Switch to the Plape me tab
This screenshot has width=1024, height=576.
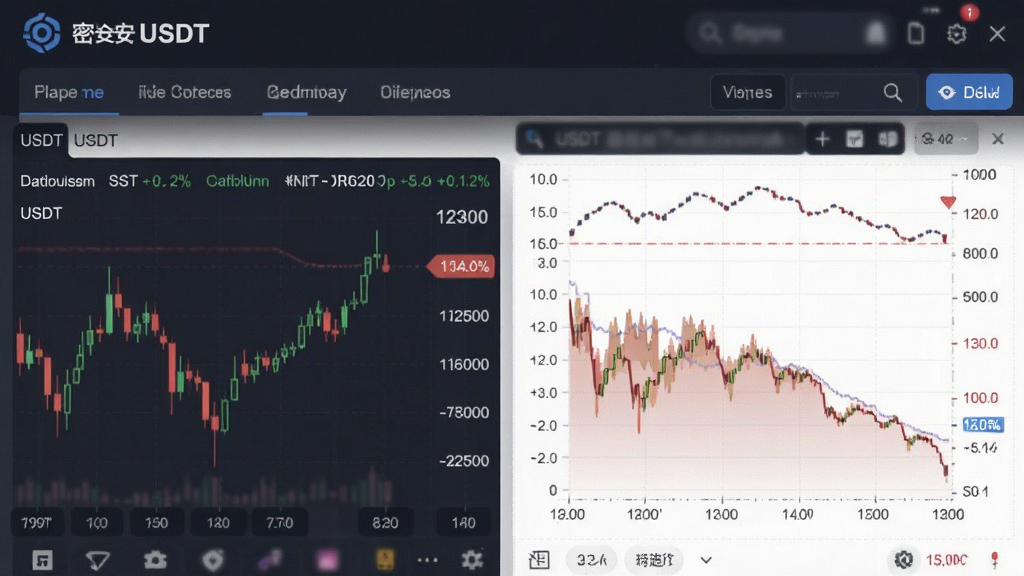coord(69,92)
